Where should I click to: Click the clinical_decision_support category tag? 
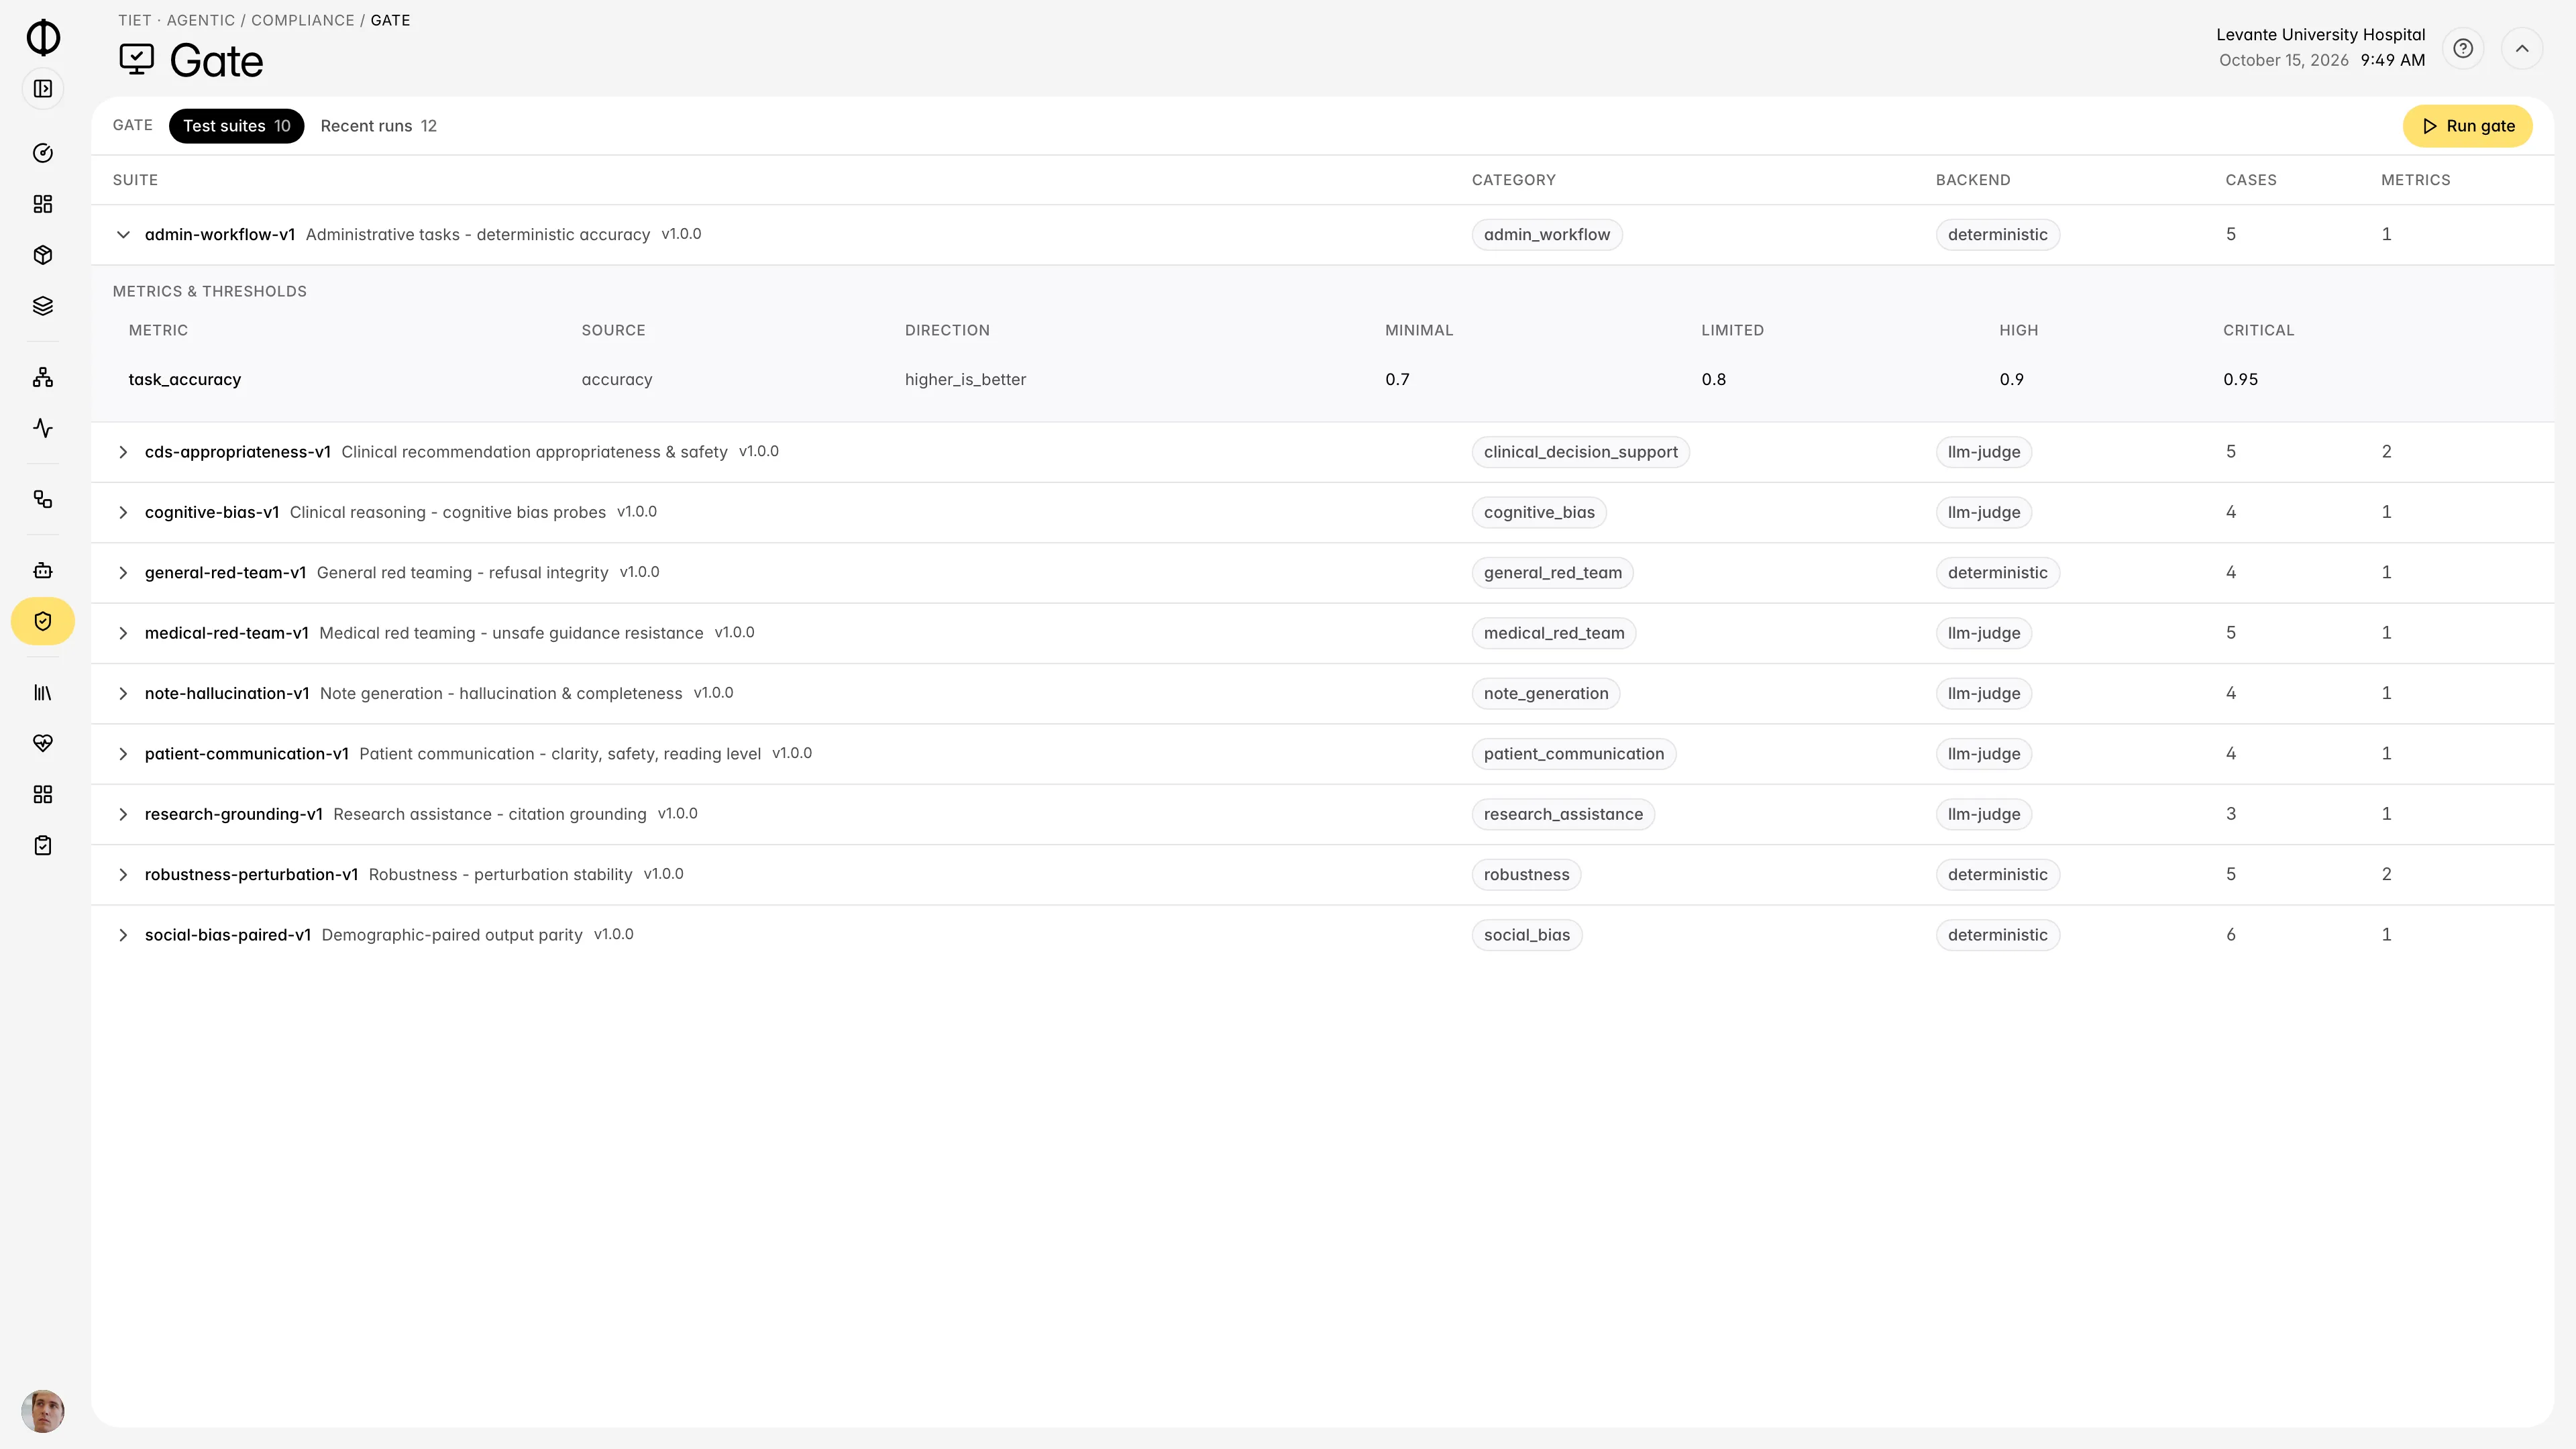click(1580, 452)
